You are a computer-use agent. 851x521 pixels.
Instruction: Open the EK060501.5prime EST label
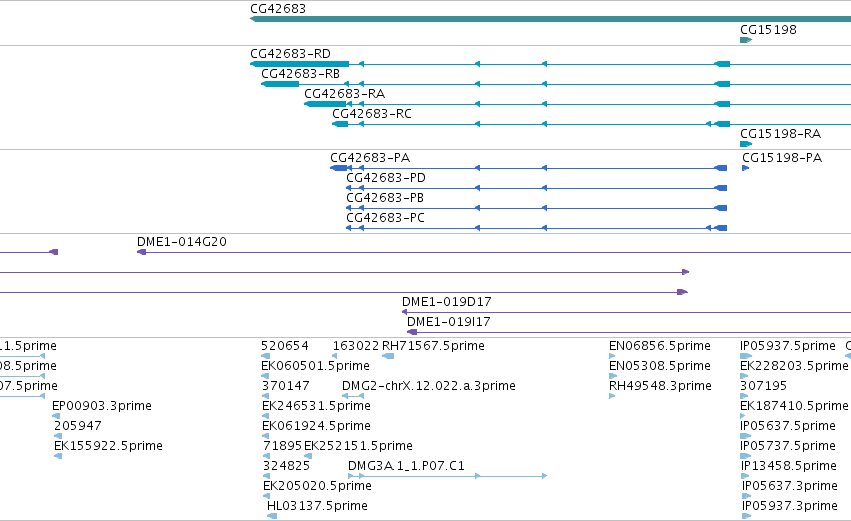point(315,366)
